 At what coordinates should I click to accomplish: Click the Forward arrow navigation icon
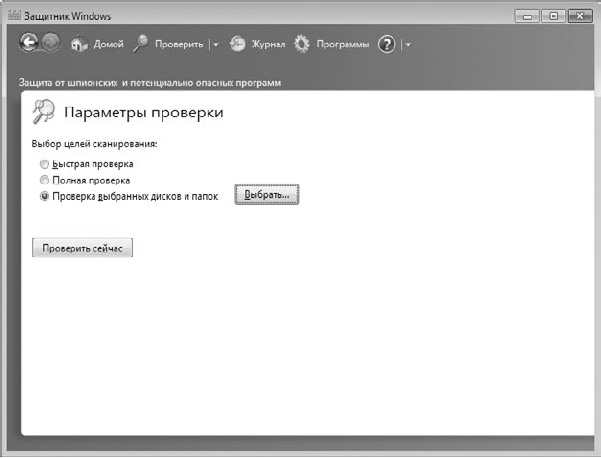point(51,43)
